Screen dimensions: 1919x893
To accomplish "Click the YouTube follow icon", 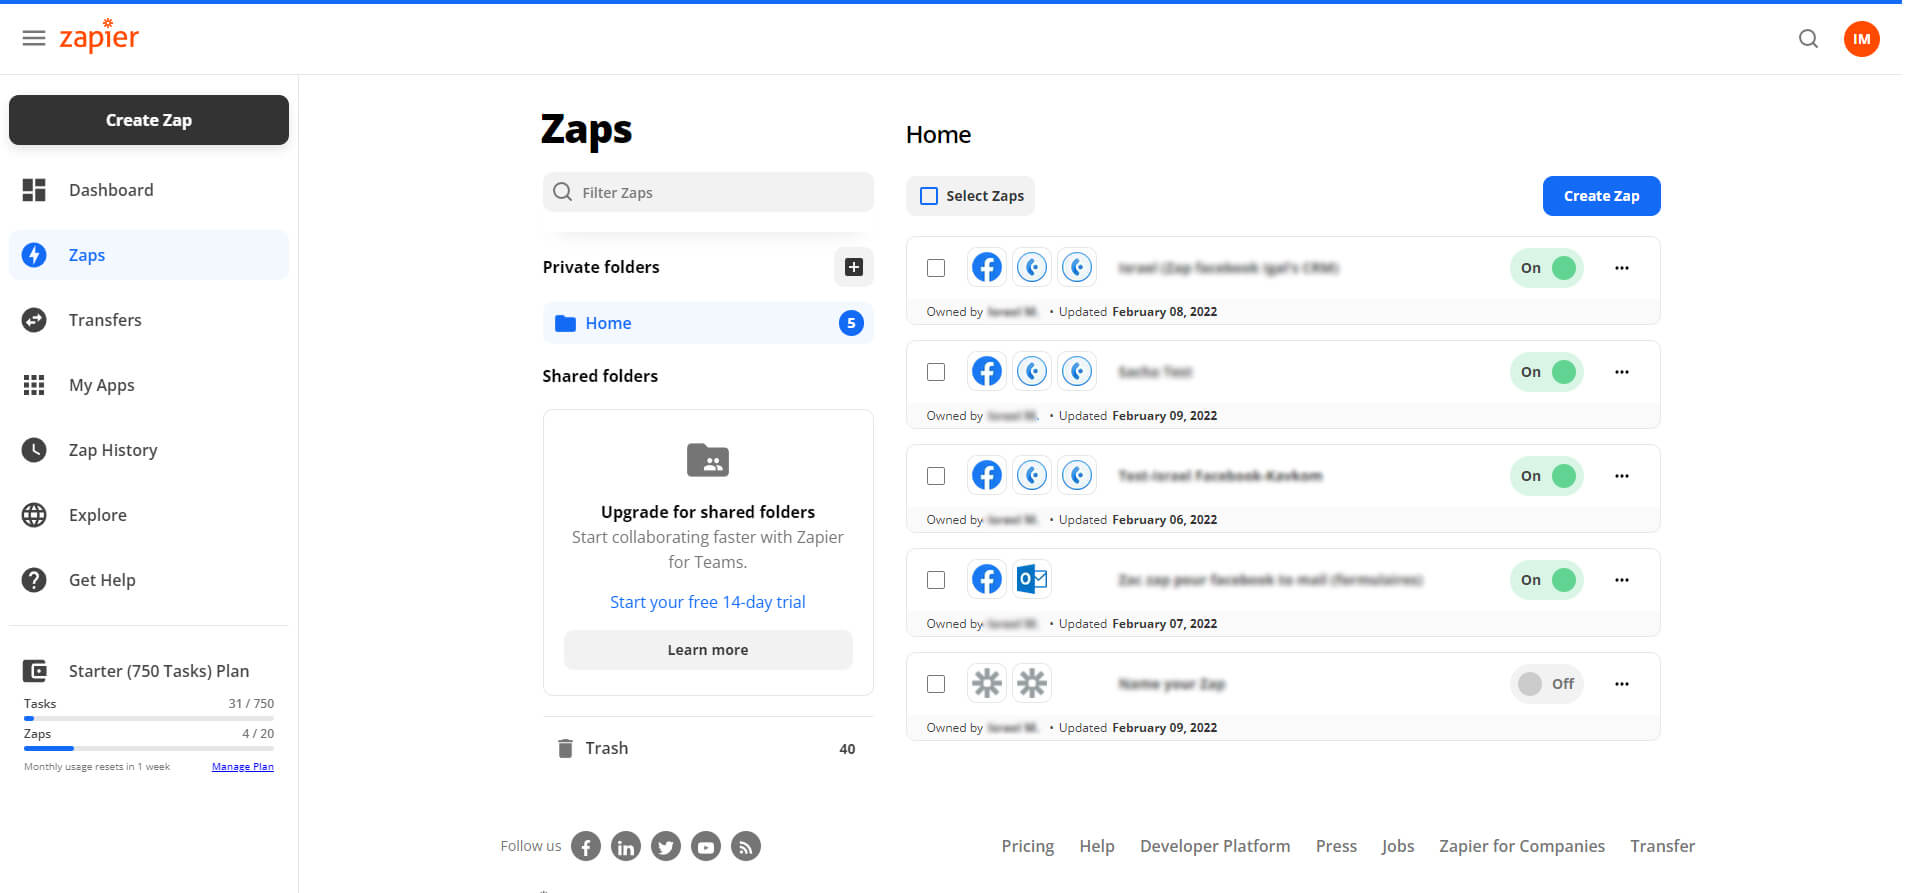I will 706,847.
